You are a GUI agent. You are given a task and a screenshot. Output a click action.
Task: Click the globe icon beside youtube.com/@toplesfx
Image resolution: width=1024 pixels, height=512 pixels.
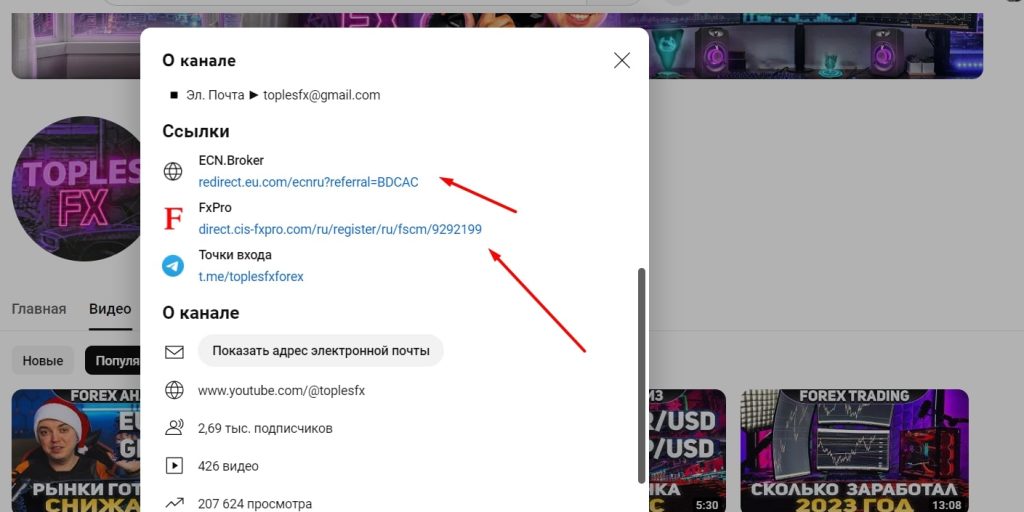pyautogui.click(x=174, y=391)
